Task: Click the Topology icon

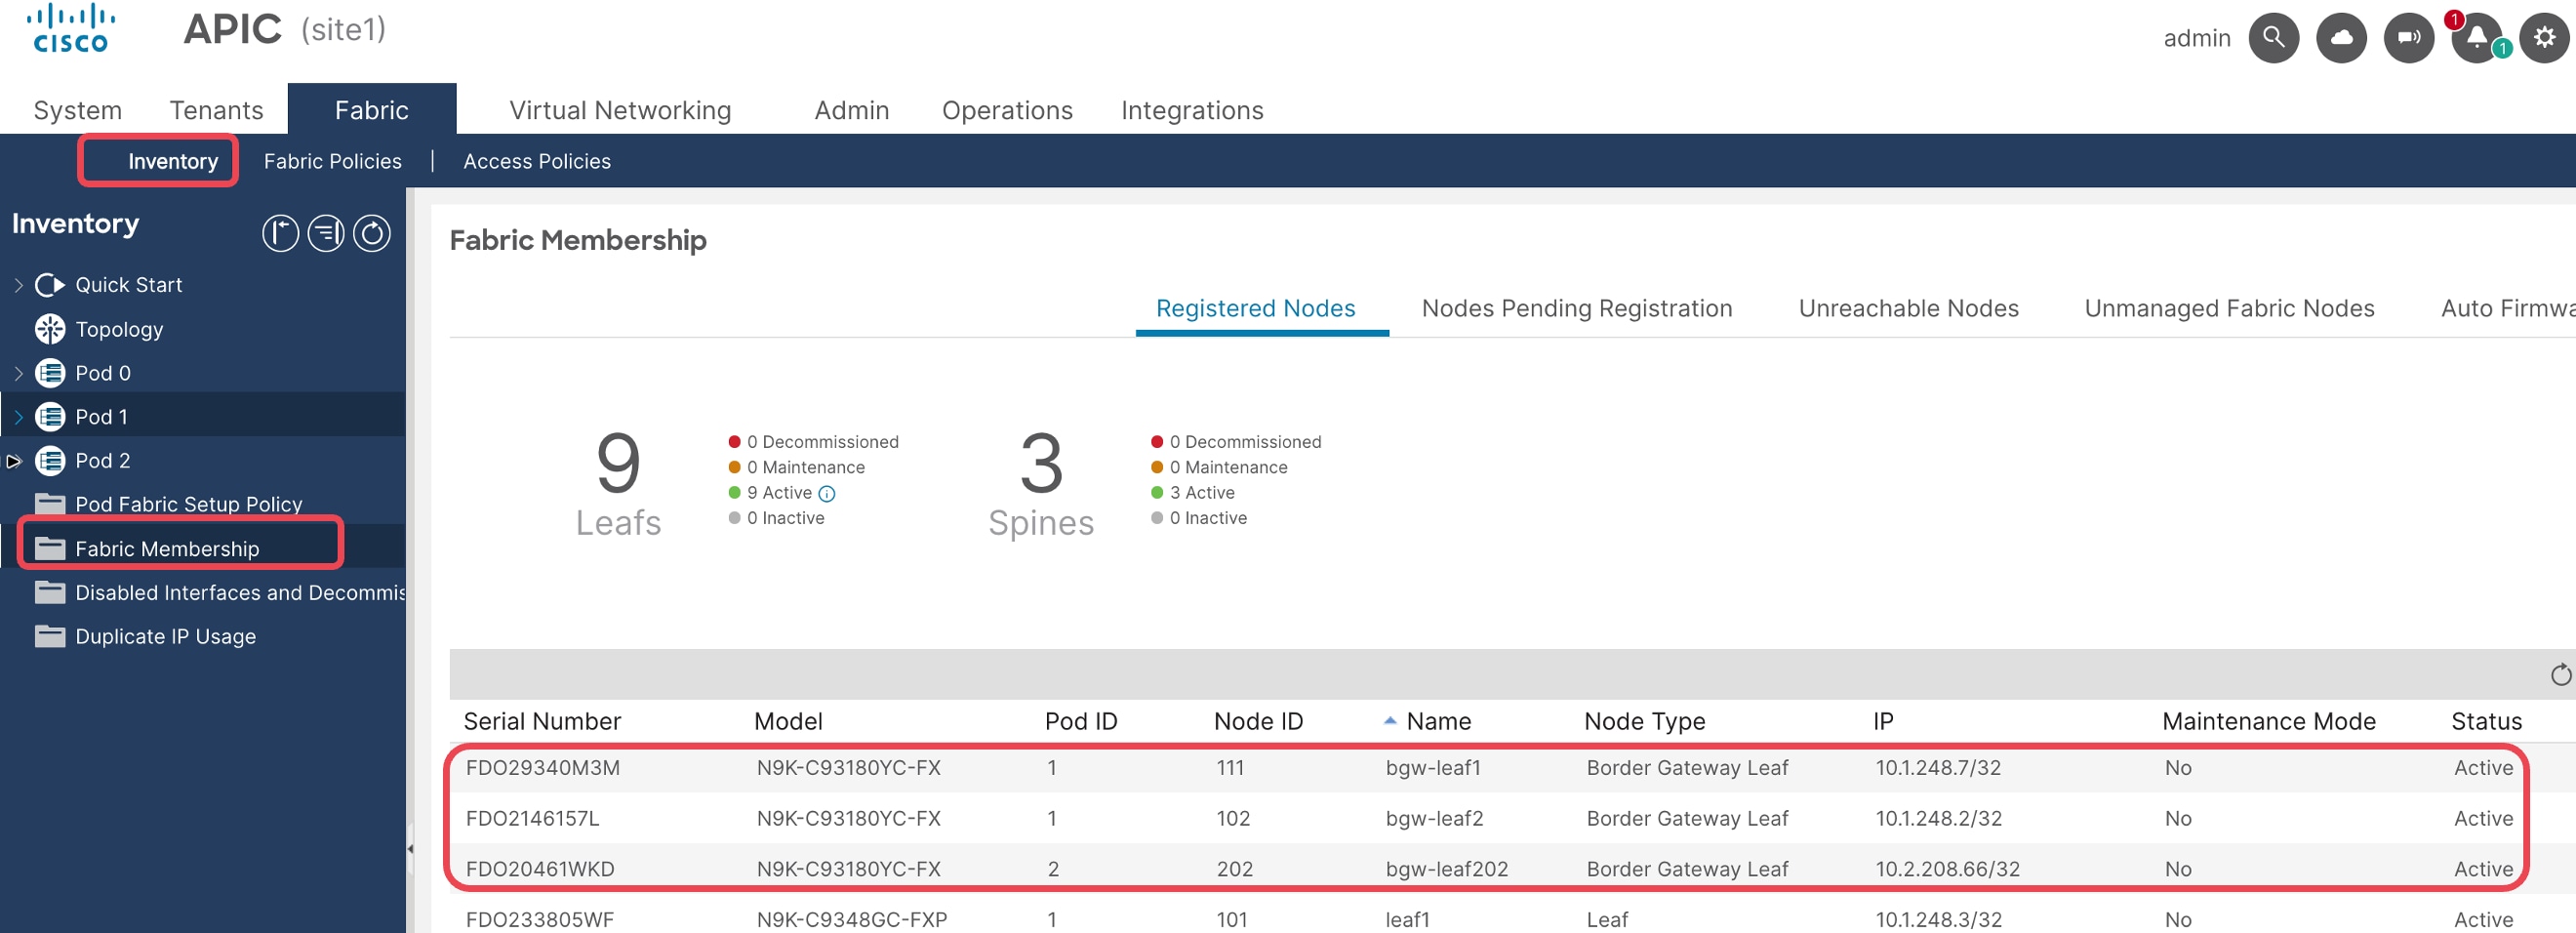Action: pos(49,329)
